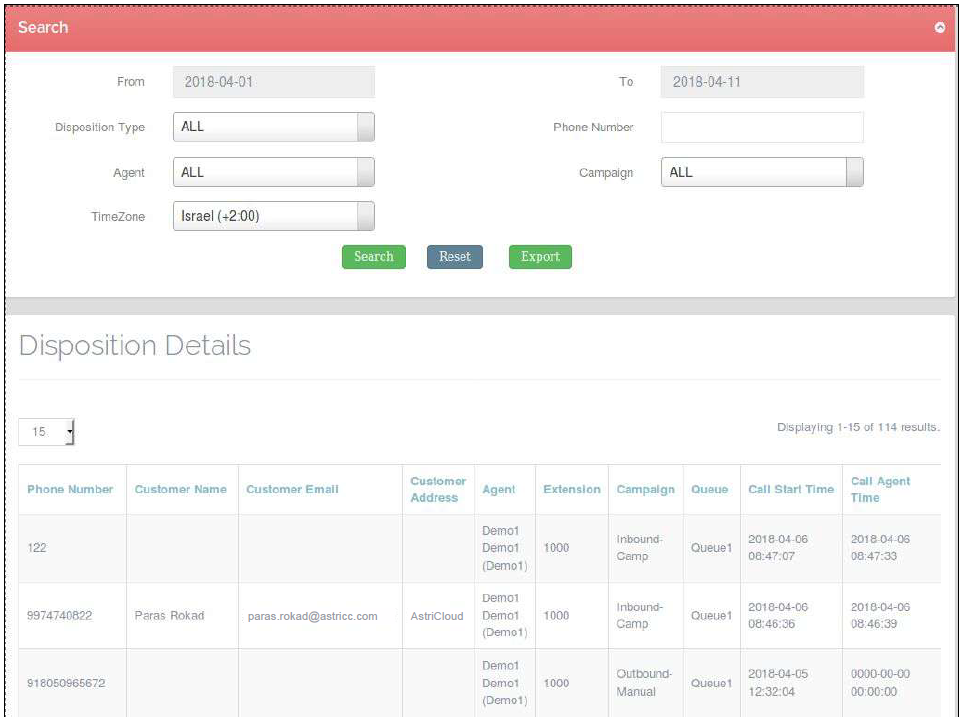Change TimeZone from Israel (+2:00)
Image resolution: width=965 pixels, height=724 pixels.
[x=273, y=216]
